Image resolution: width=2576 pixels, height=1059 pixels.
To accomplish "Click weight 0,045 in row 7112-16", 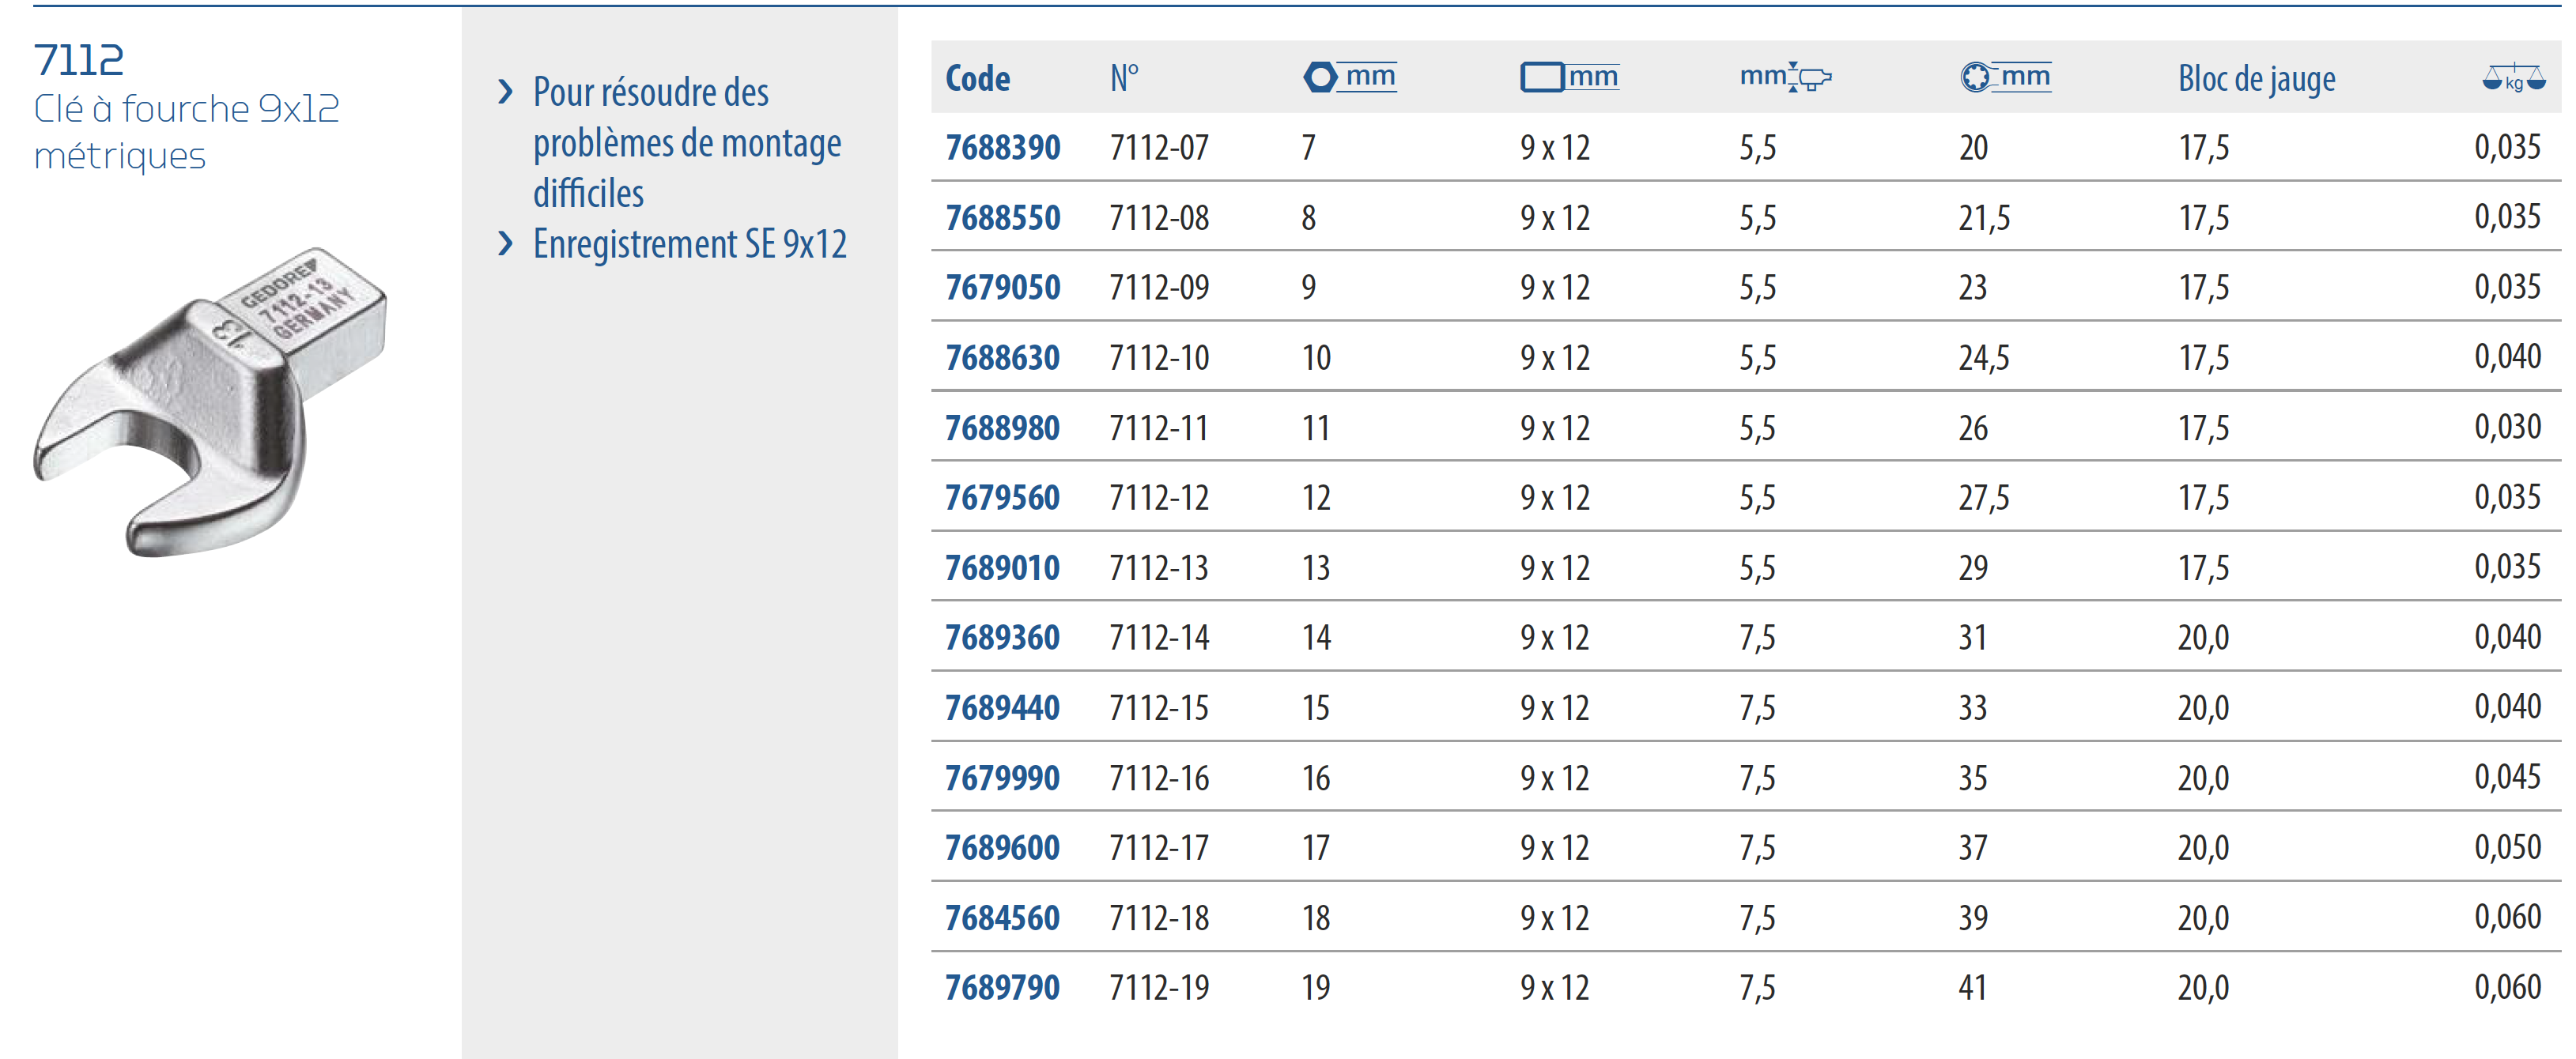I will [x=2508, y=777].
